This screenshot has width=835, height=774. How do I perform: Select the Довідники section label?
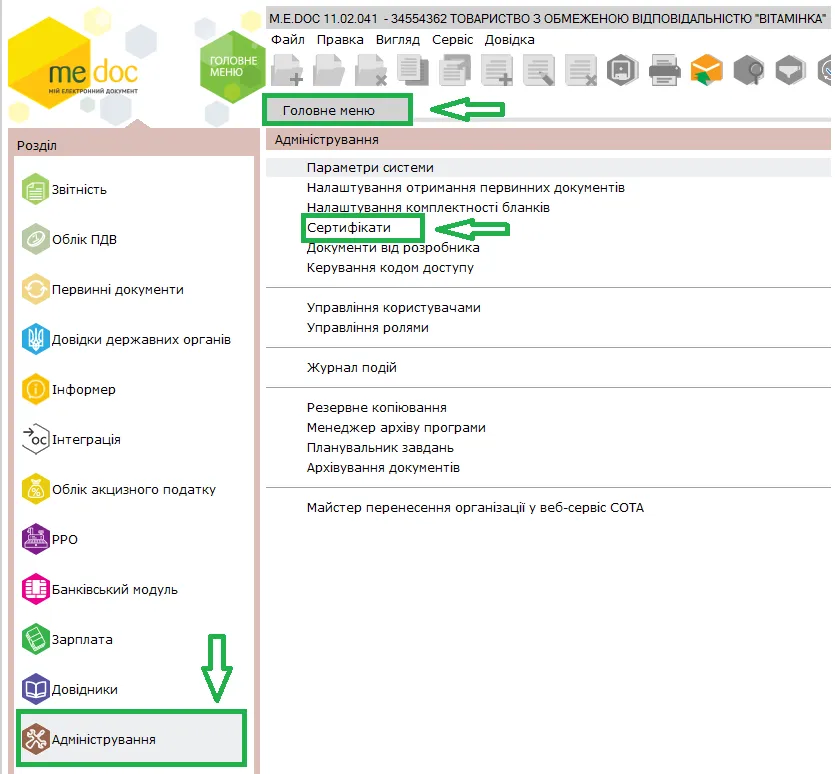pos(85,689)
